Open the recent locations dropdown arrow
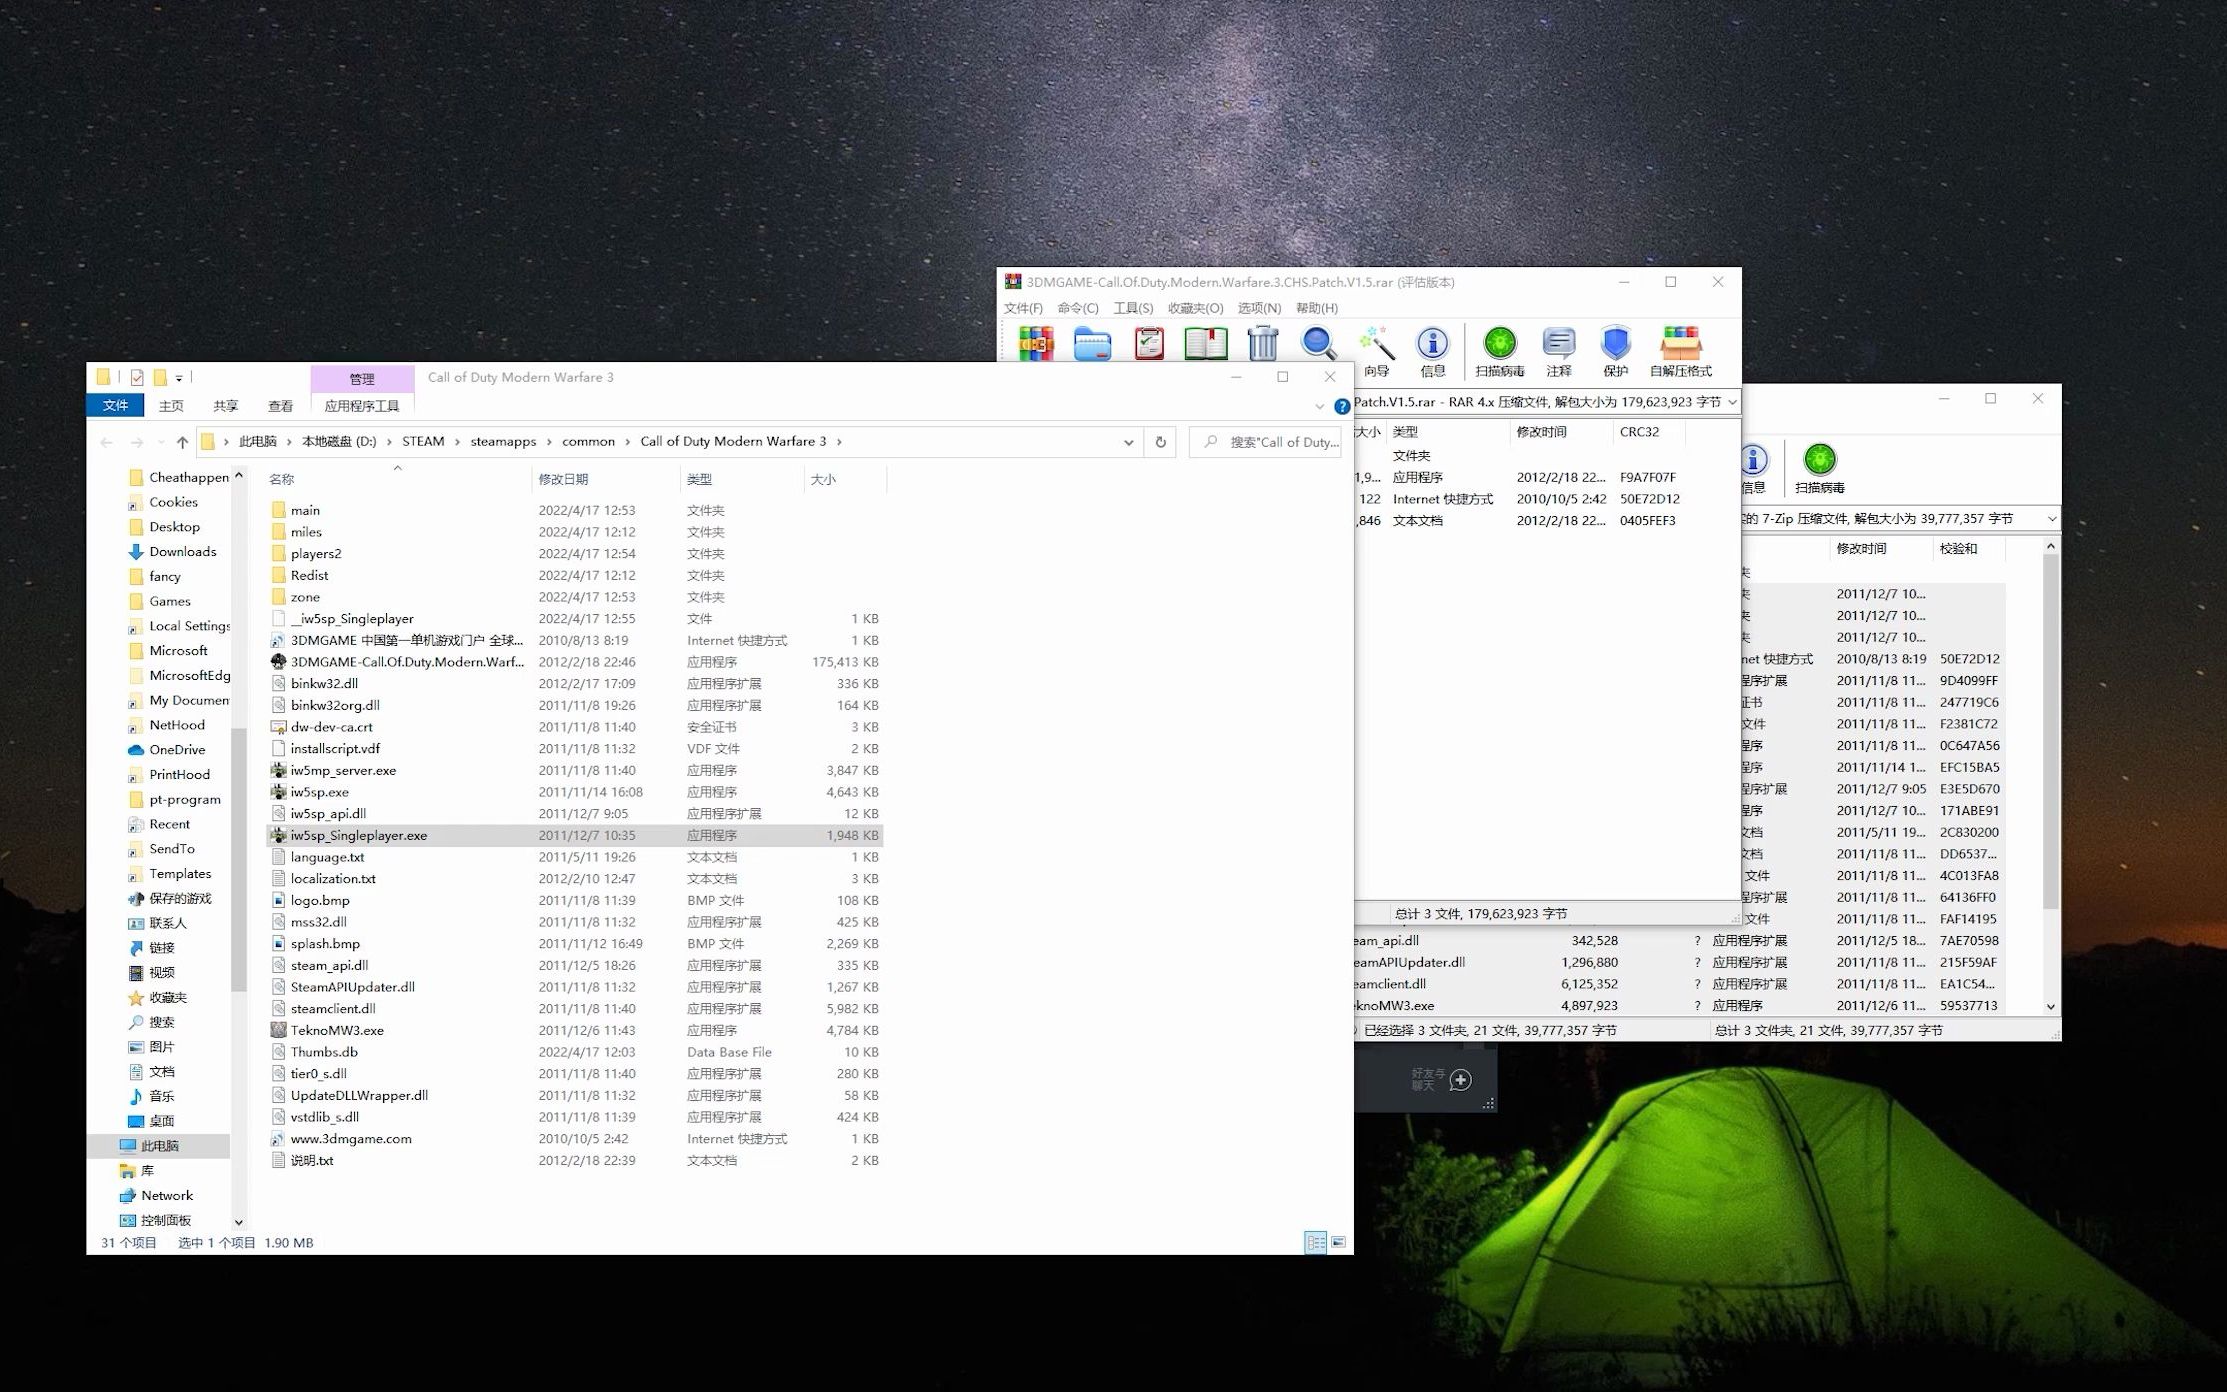The image size is (2227, 1392). (x=161, y=442)
